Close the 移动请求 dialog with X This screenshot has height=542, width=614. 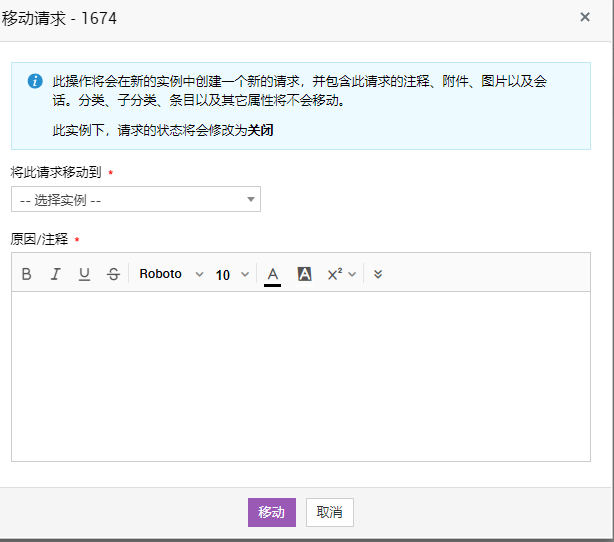coord(585,17)
